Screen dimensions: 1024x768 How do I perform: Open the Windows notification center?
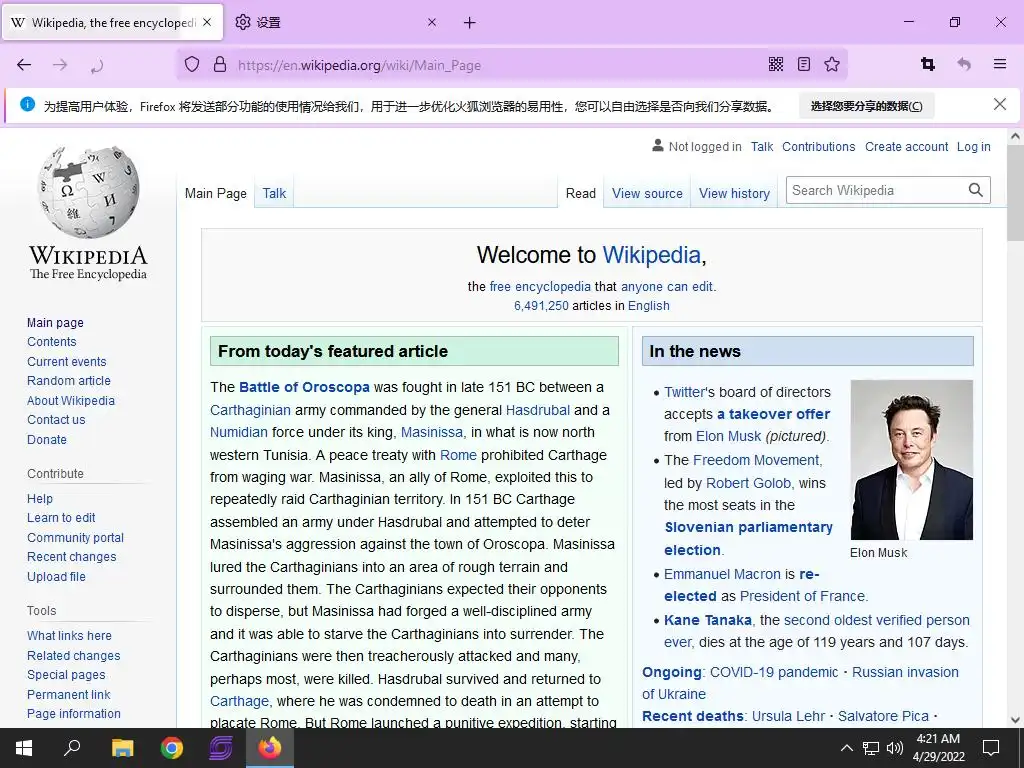coord(991,748)
